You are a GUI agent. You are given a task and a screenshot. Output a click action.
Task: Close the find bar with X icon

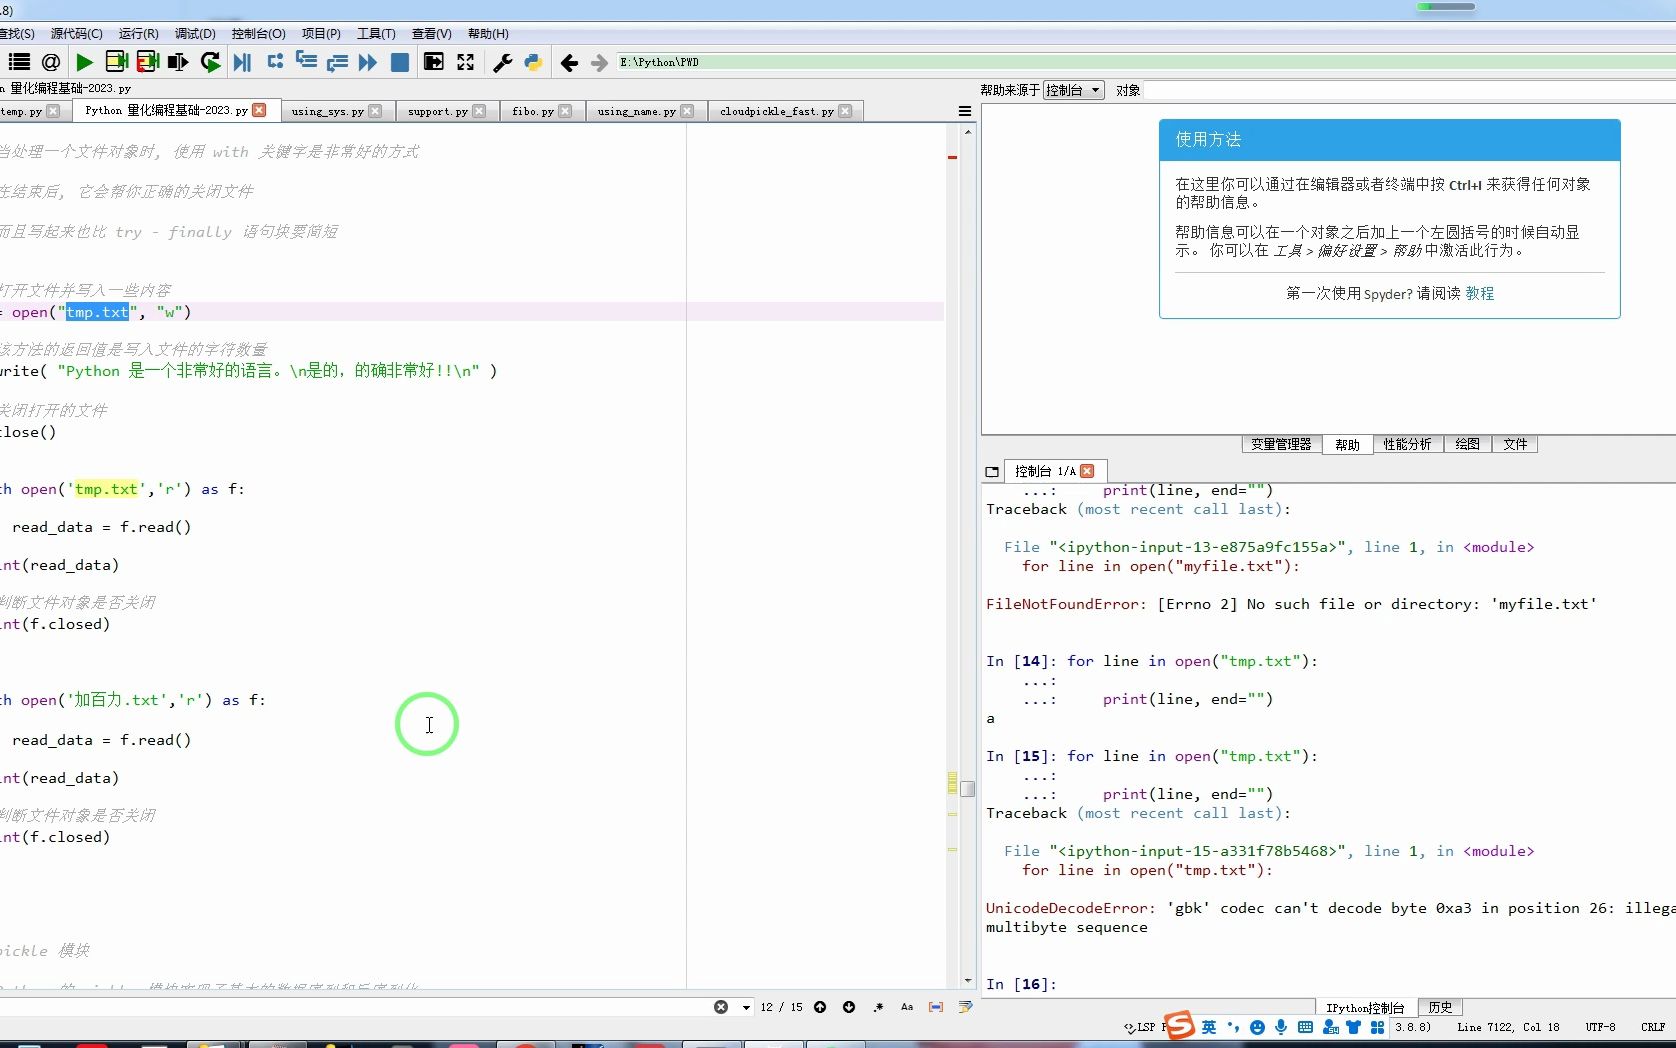pos(721,1007)
